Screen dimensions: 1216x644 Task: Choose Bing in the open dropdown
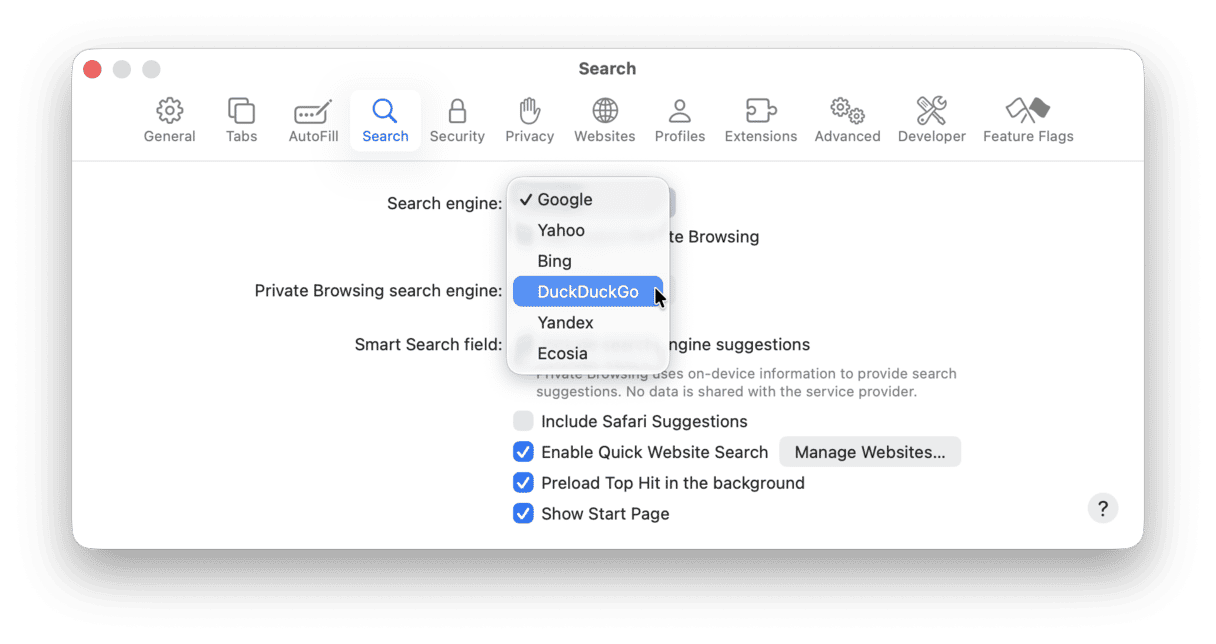point(555,260)
